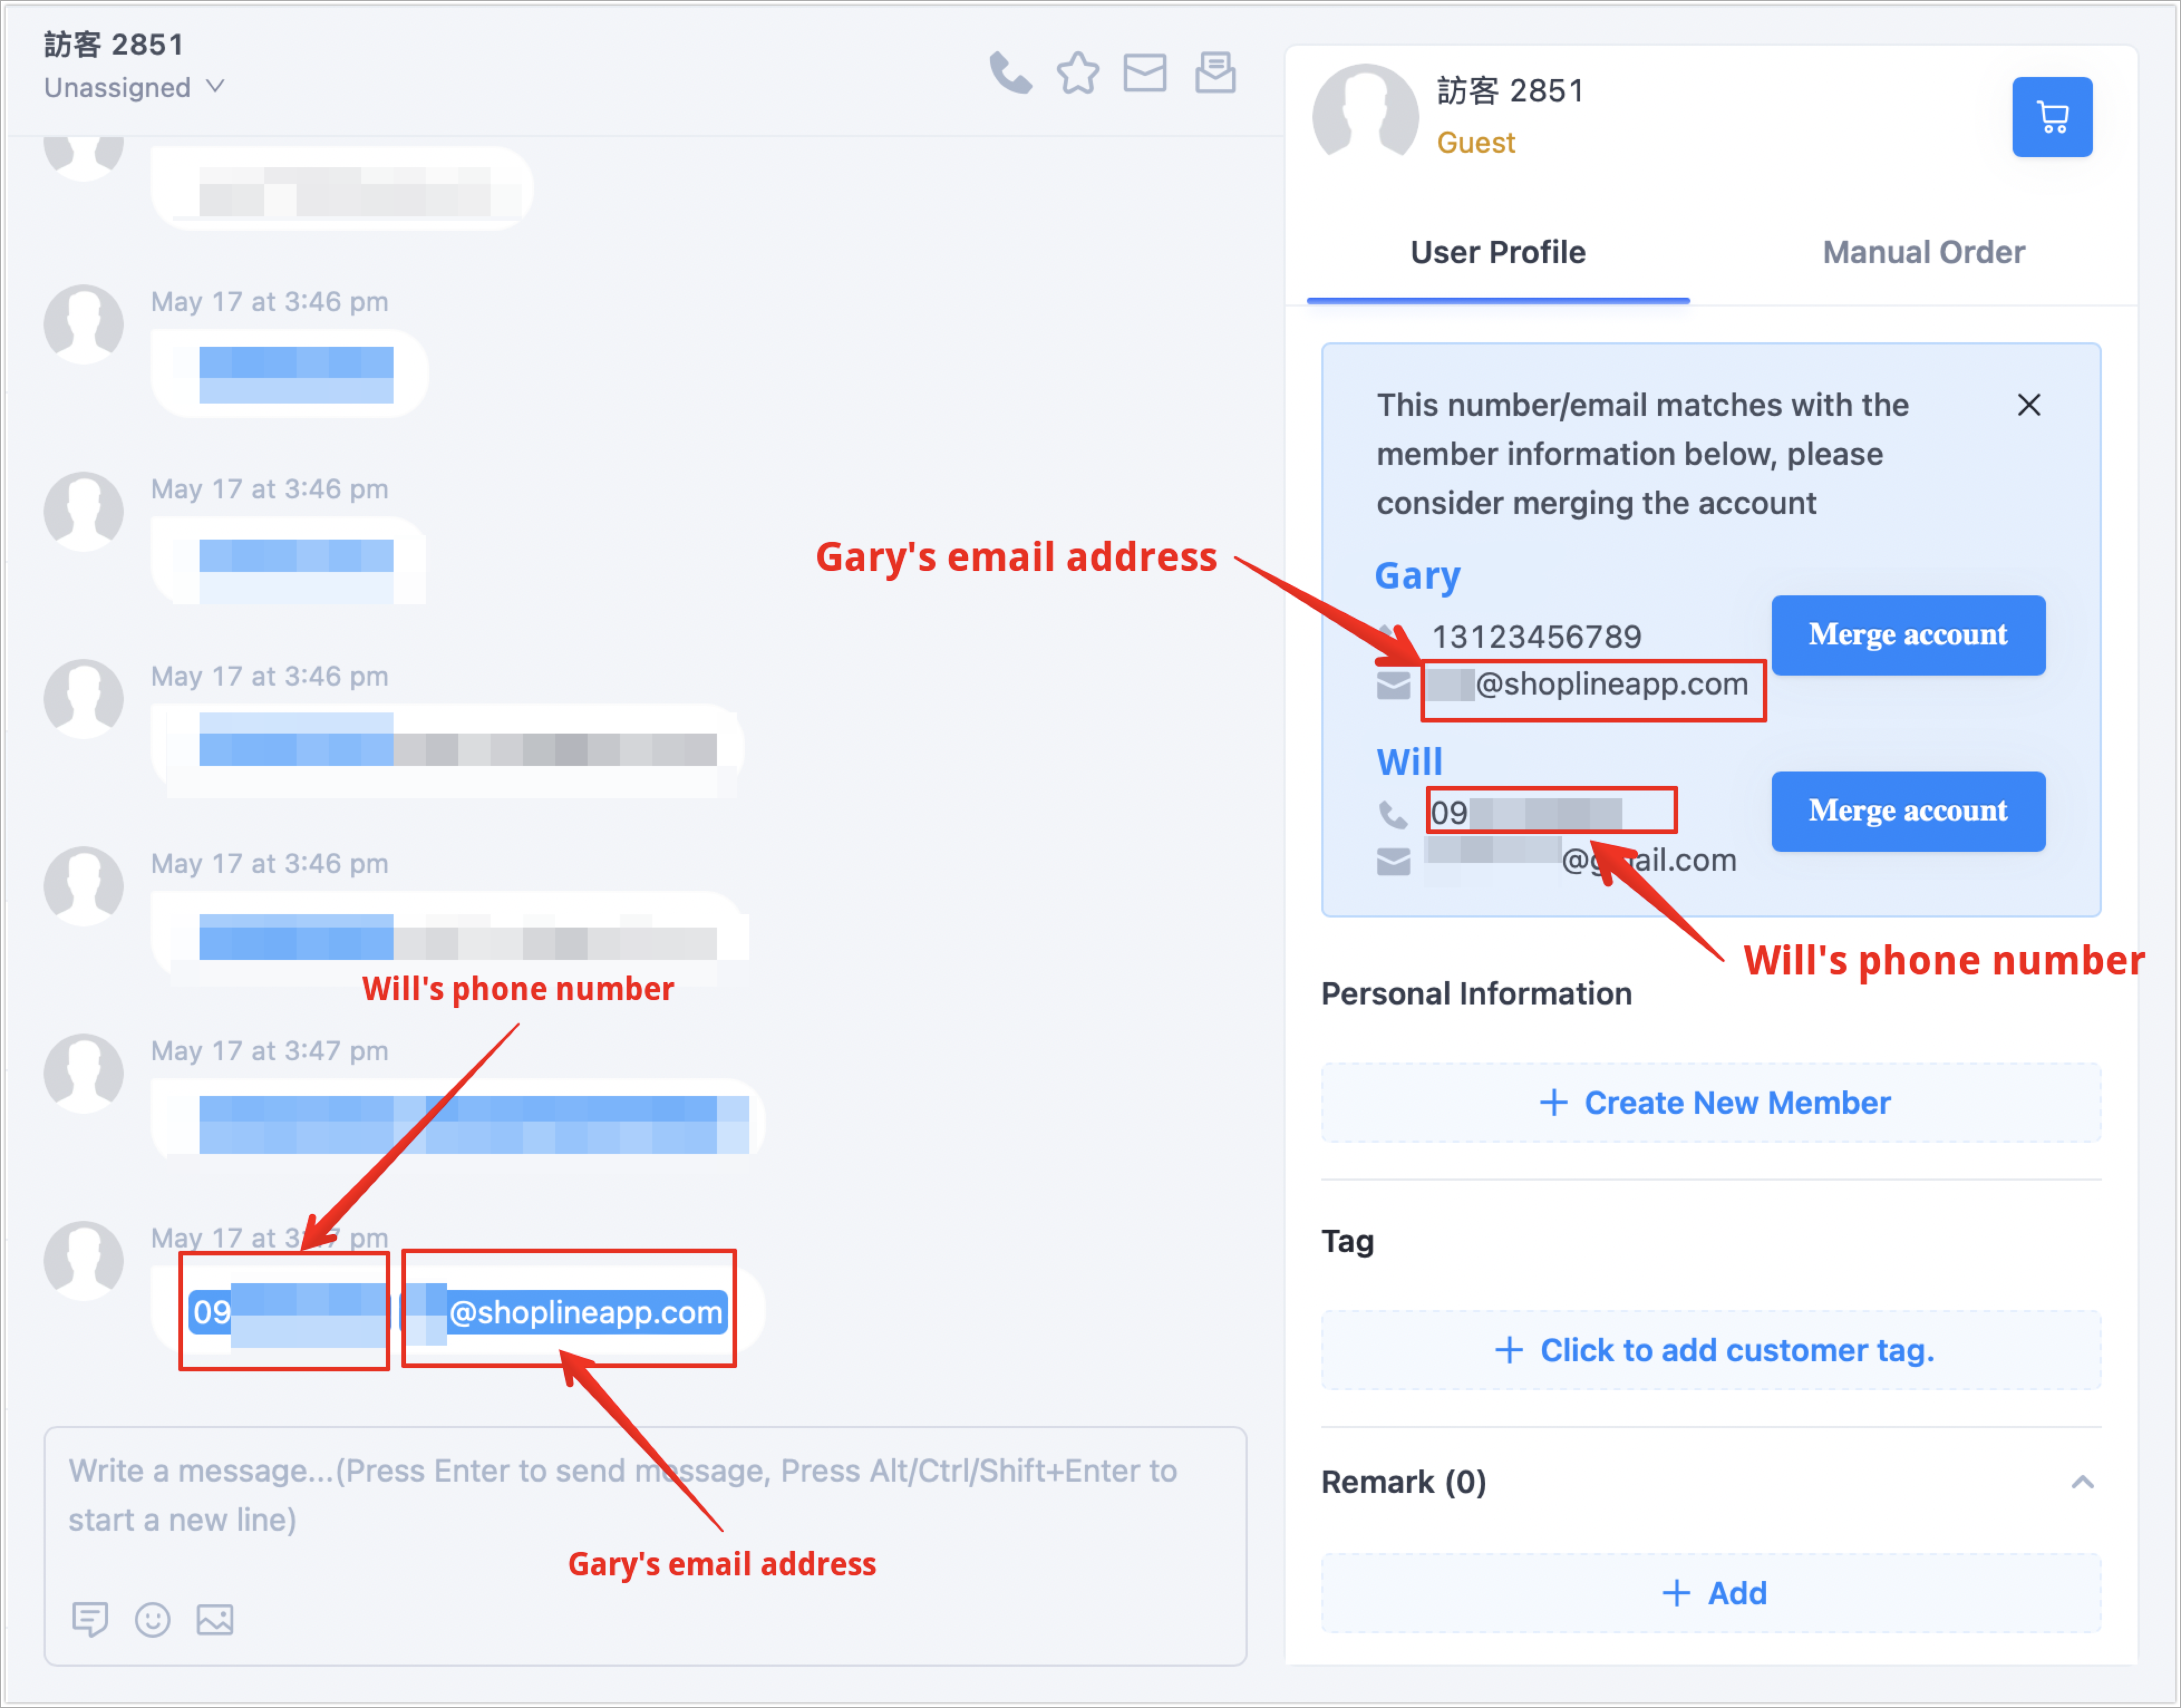Click the envelope icon in chat header
2181x1708 pixels.
(x=1145, y=73)
